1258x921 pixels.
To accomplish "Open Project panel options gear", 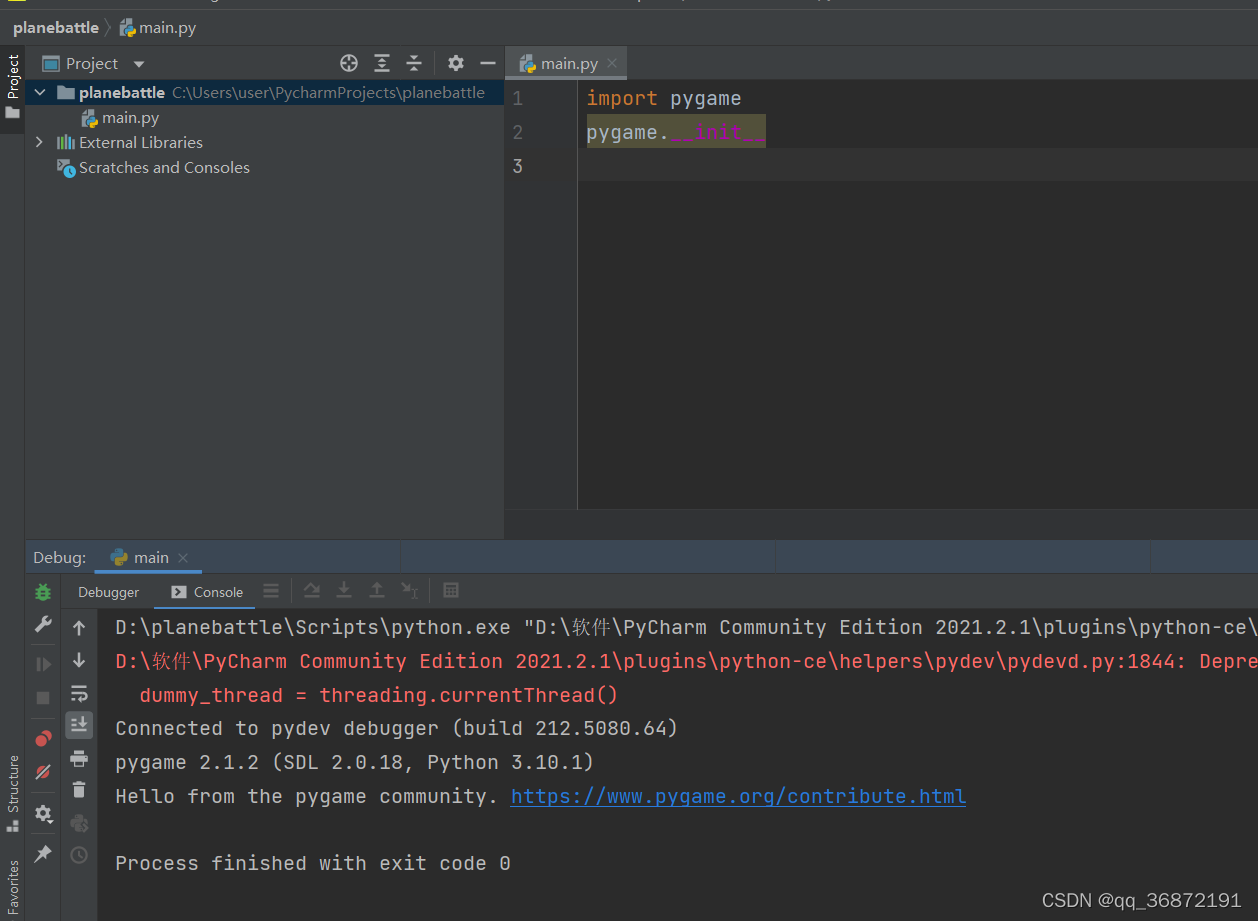I will point(456,63).
